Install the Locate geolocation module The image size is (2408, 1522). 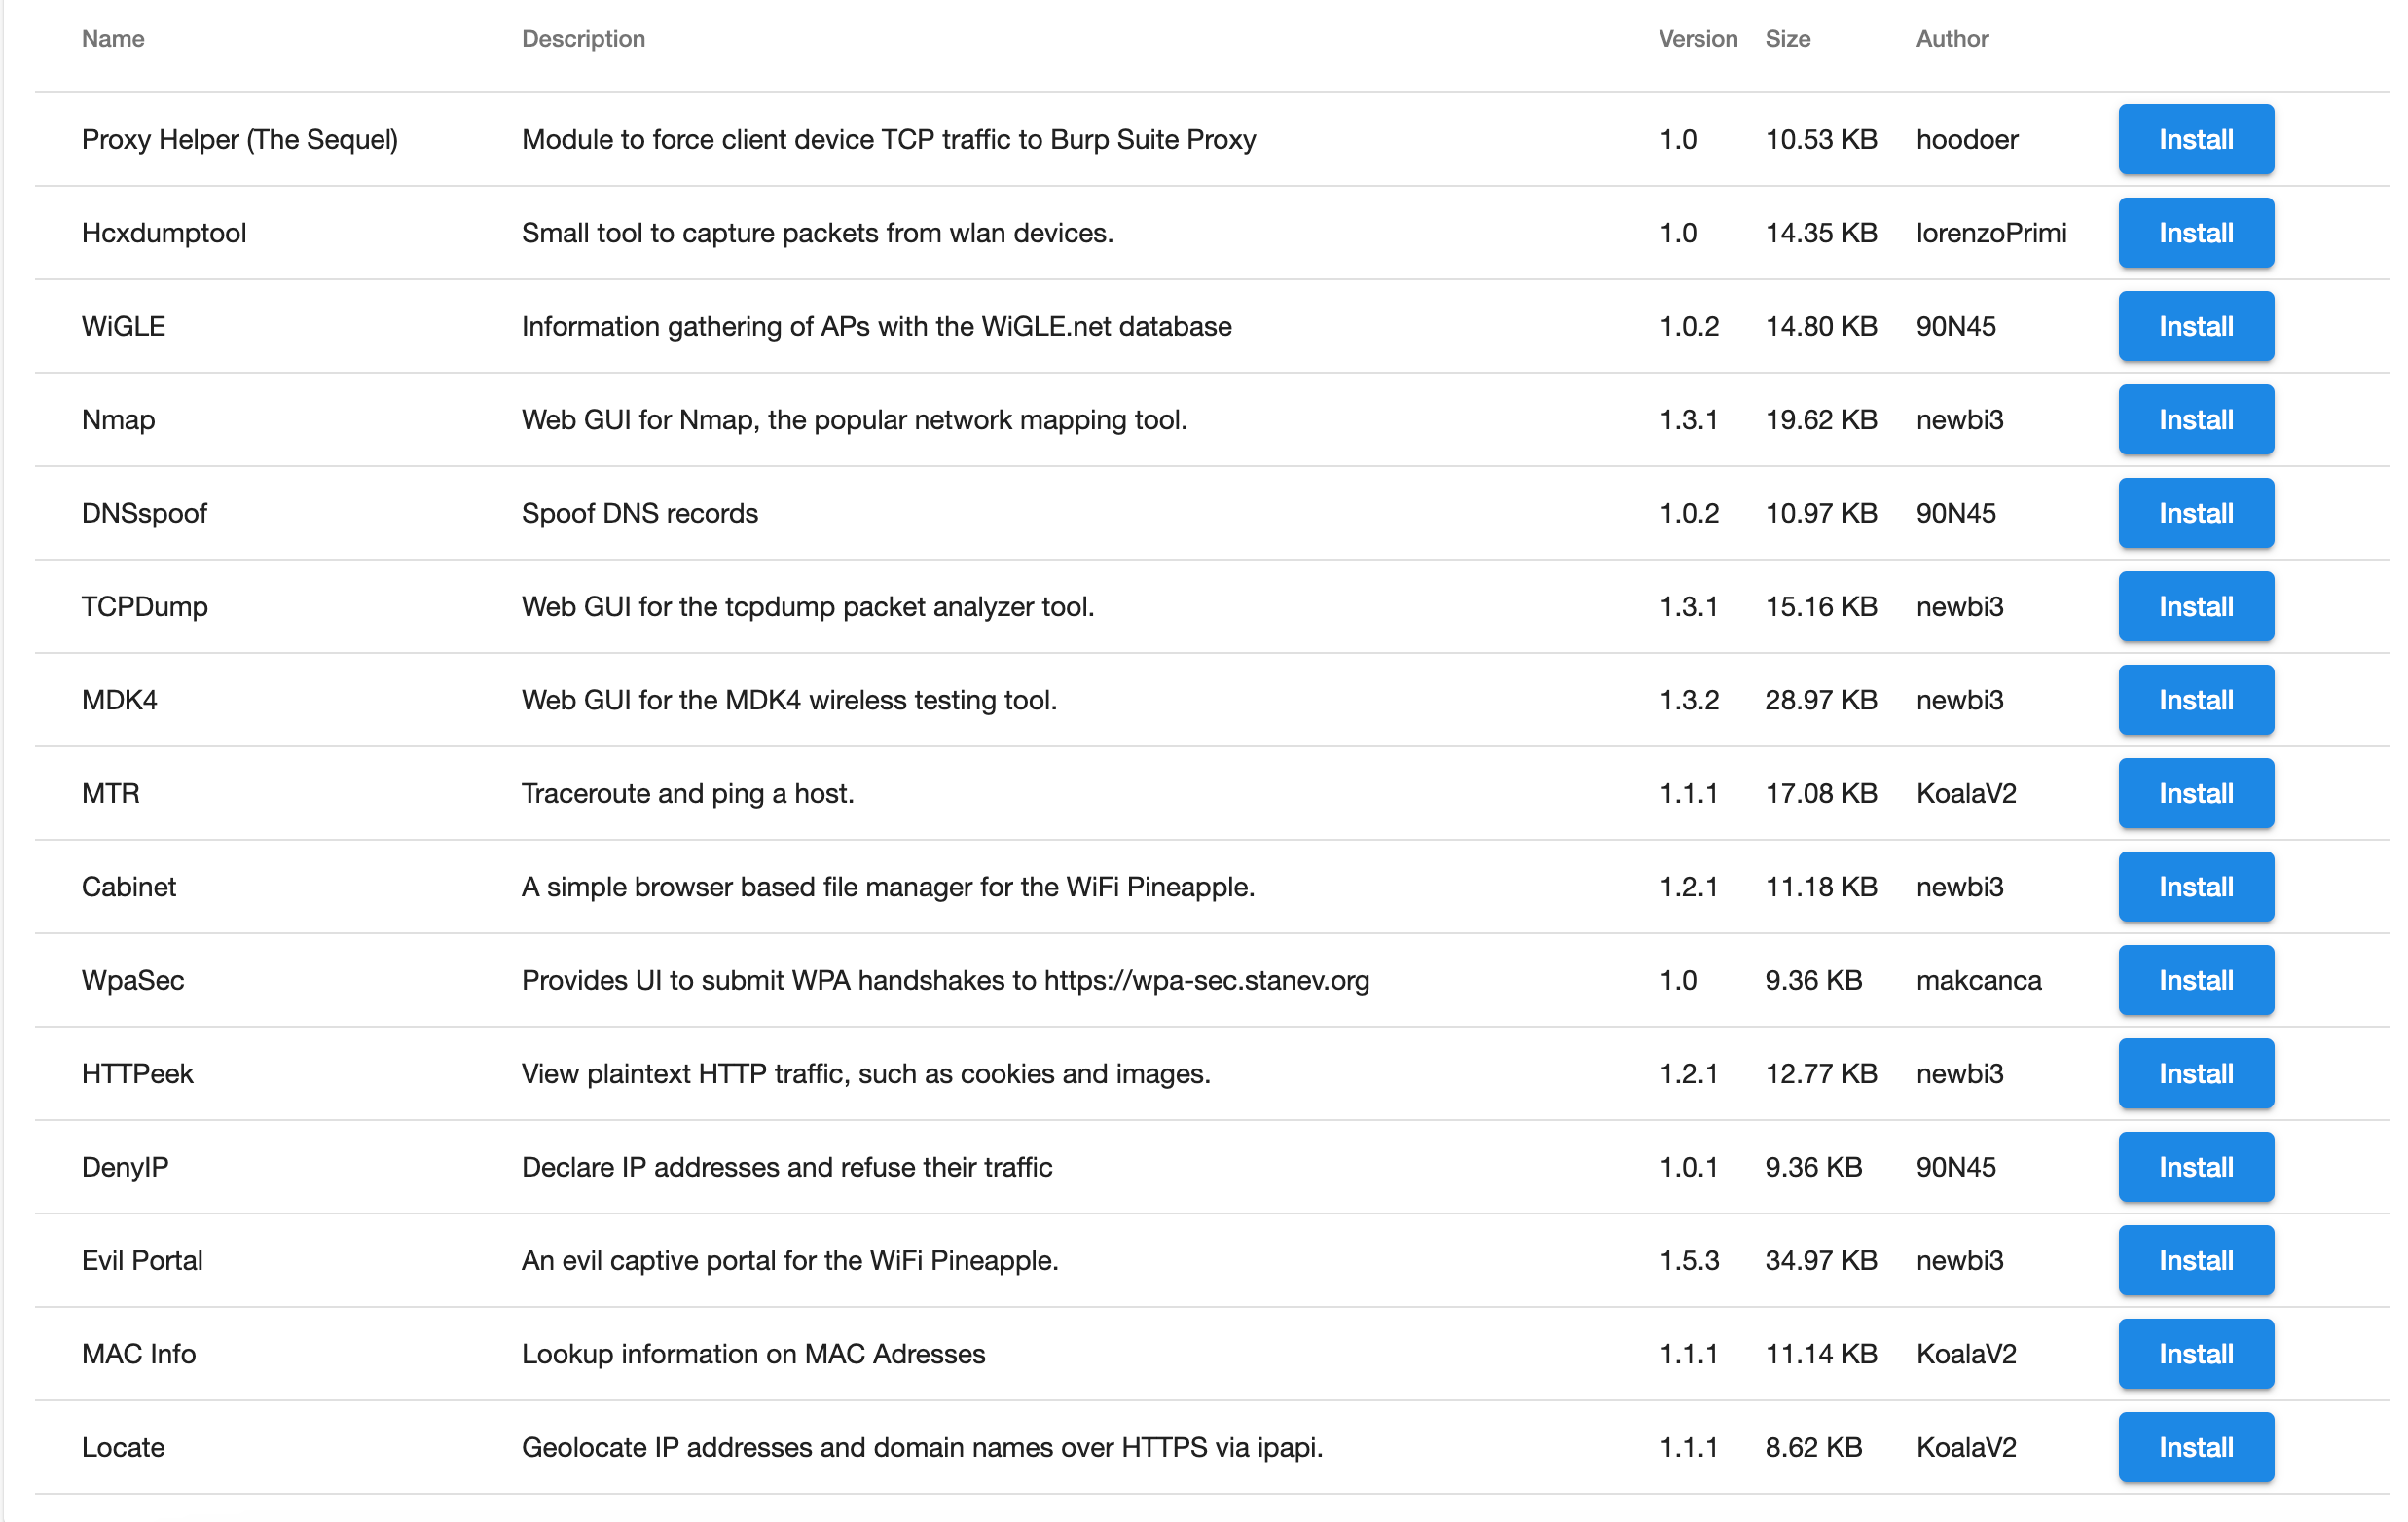(x=2195, y=1447)
